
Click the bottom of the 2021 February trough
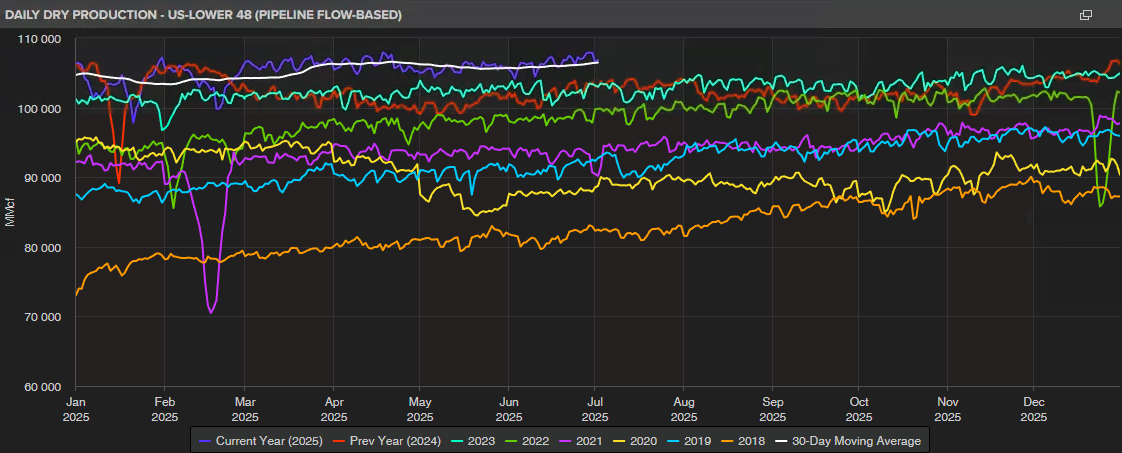pos(211,312)
